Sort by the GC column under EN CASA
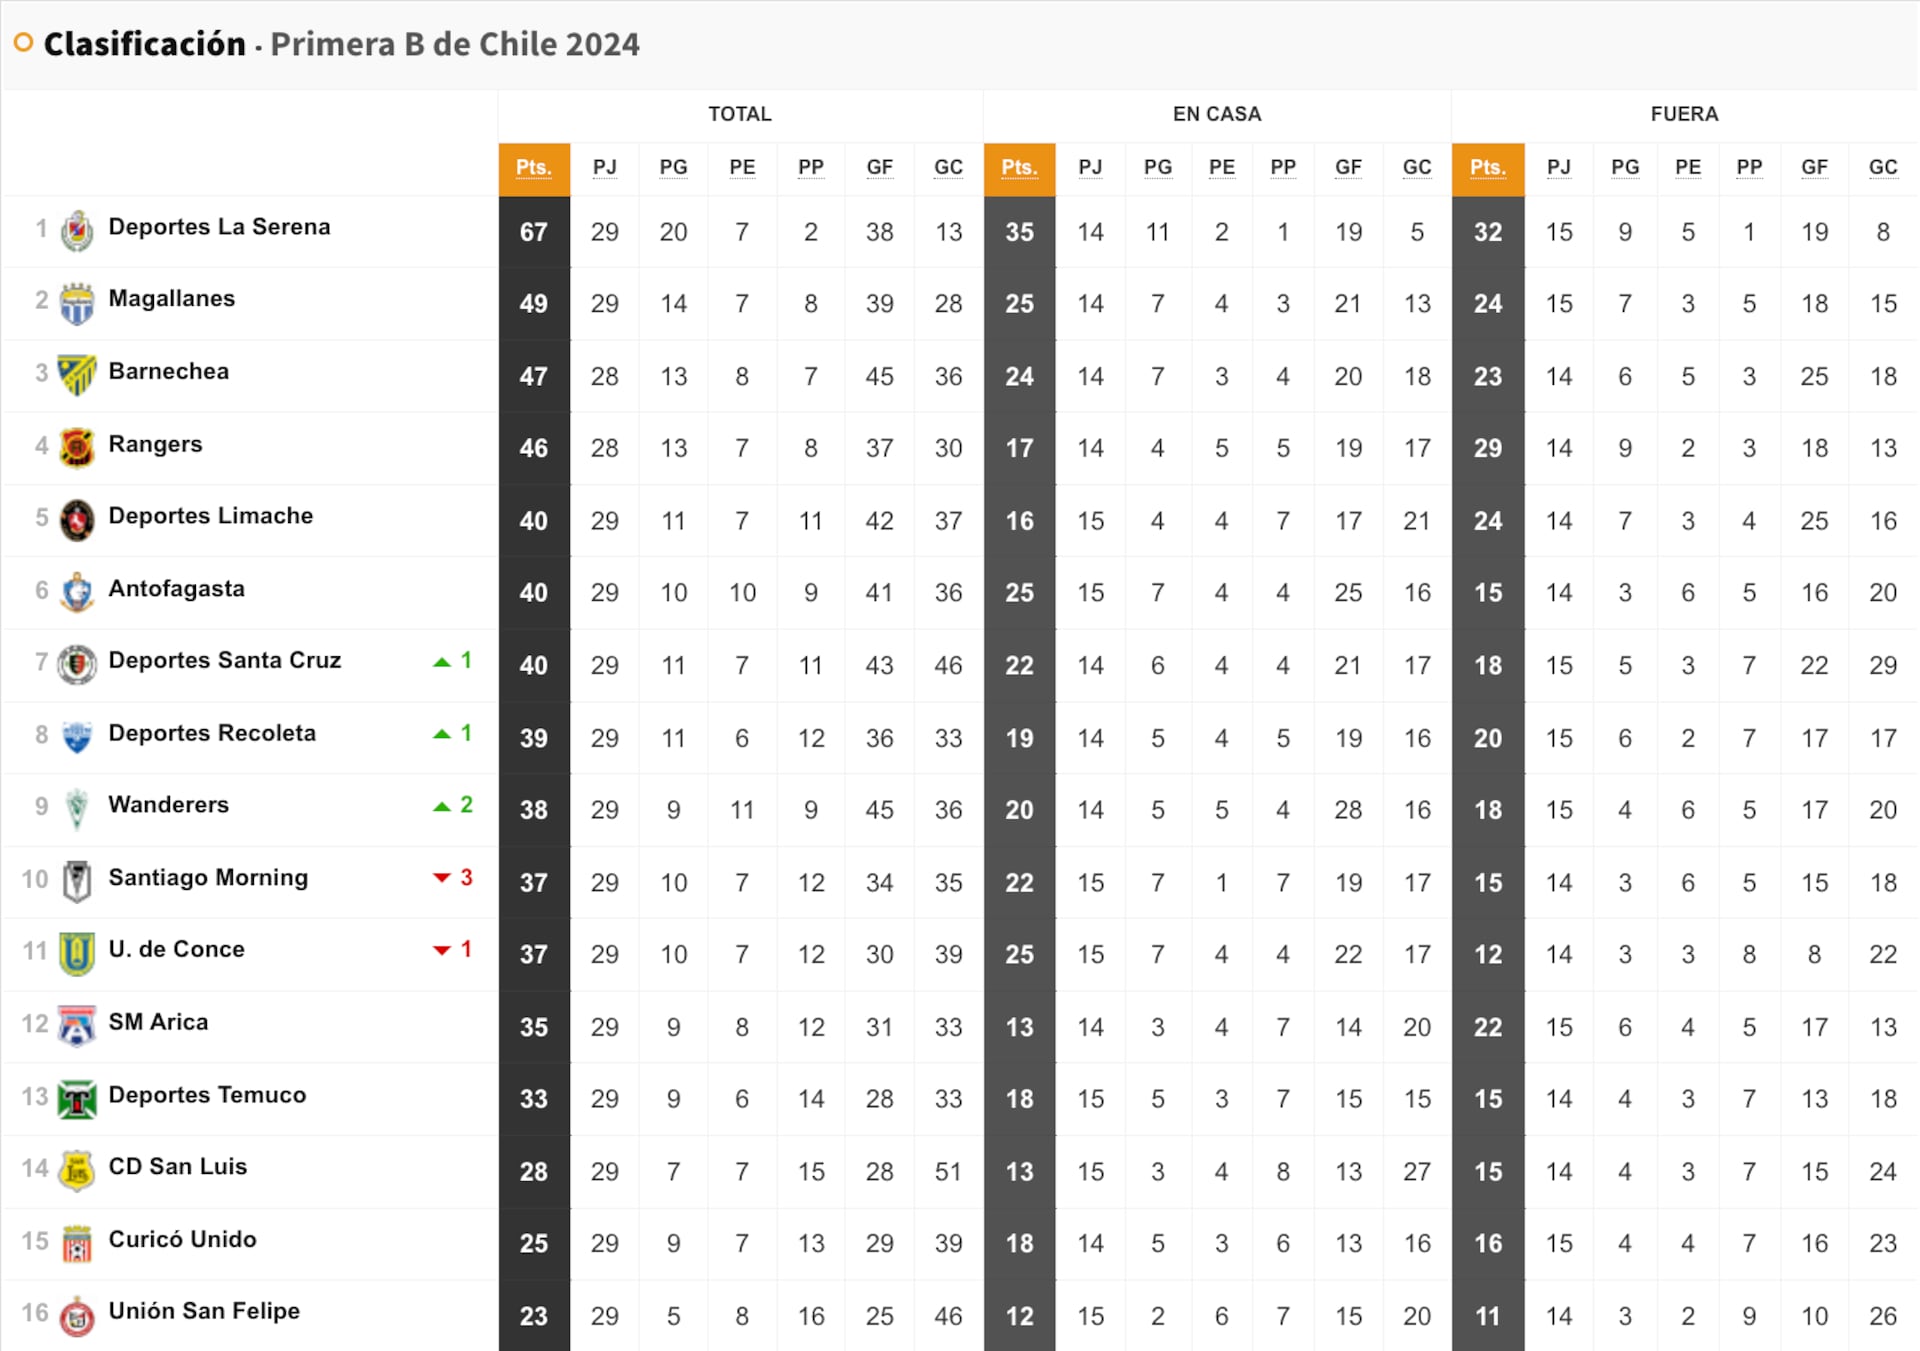The image size is (1920, 1351). point(1417,168)
